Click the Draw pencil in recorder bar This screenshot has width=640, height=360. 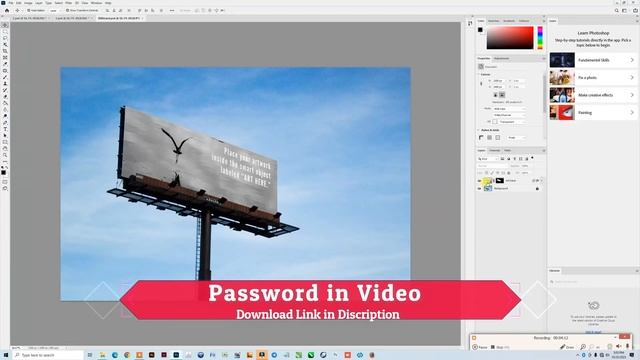coord(567,347)
